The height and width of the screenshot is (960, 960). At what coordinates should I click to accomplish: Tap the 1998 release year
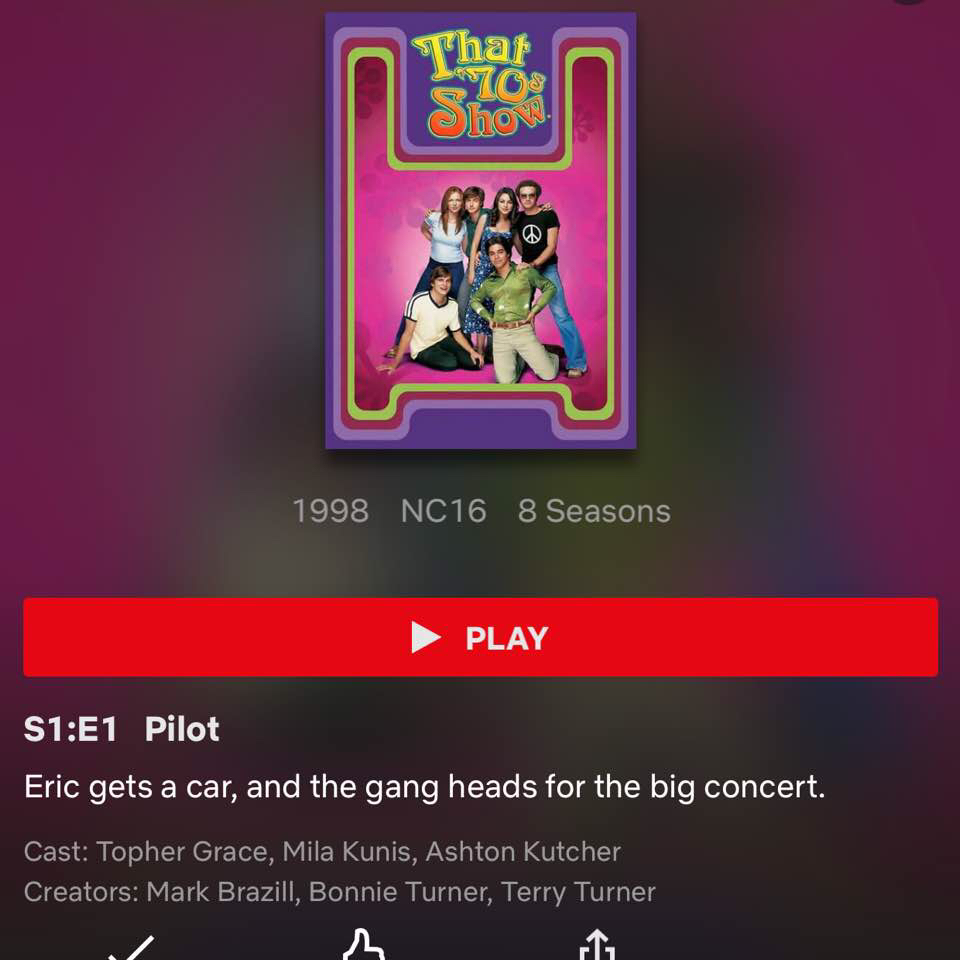coord(331,511)
